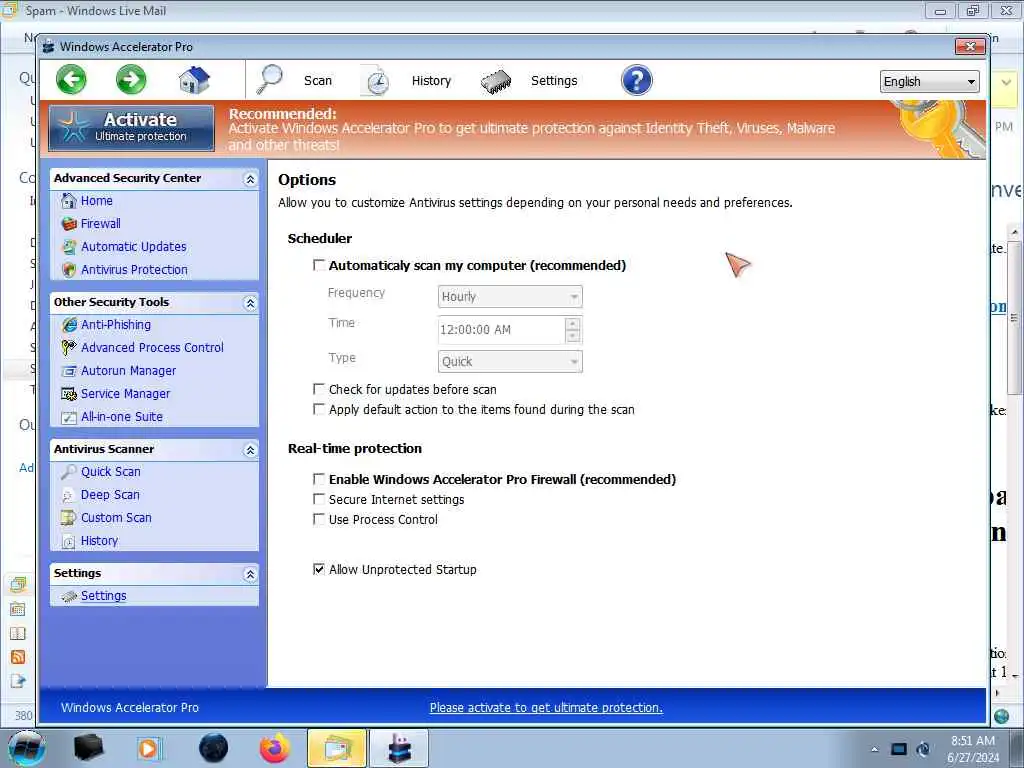Check 'Check for updates before scan'
Image resolution: width=1024 pixels, height=768 pixels.
point(319,389)
